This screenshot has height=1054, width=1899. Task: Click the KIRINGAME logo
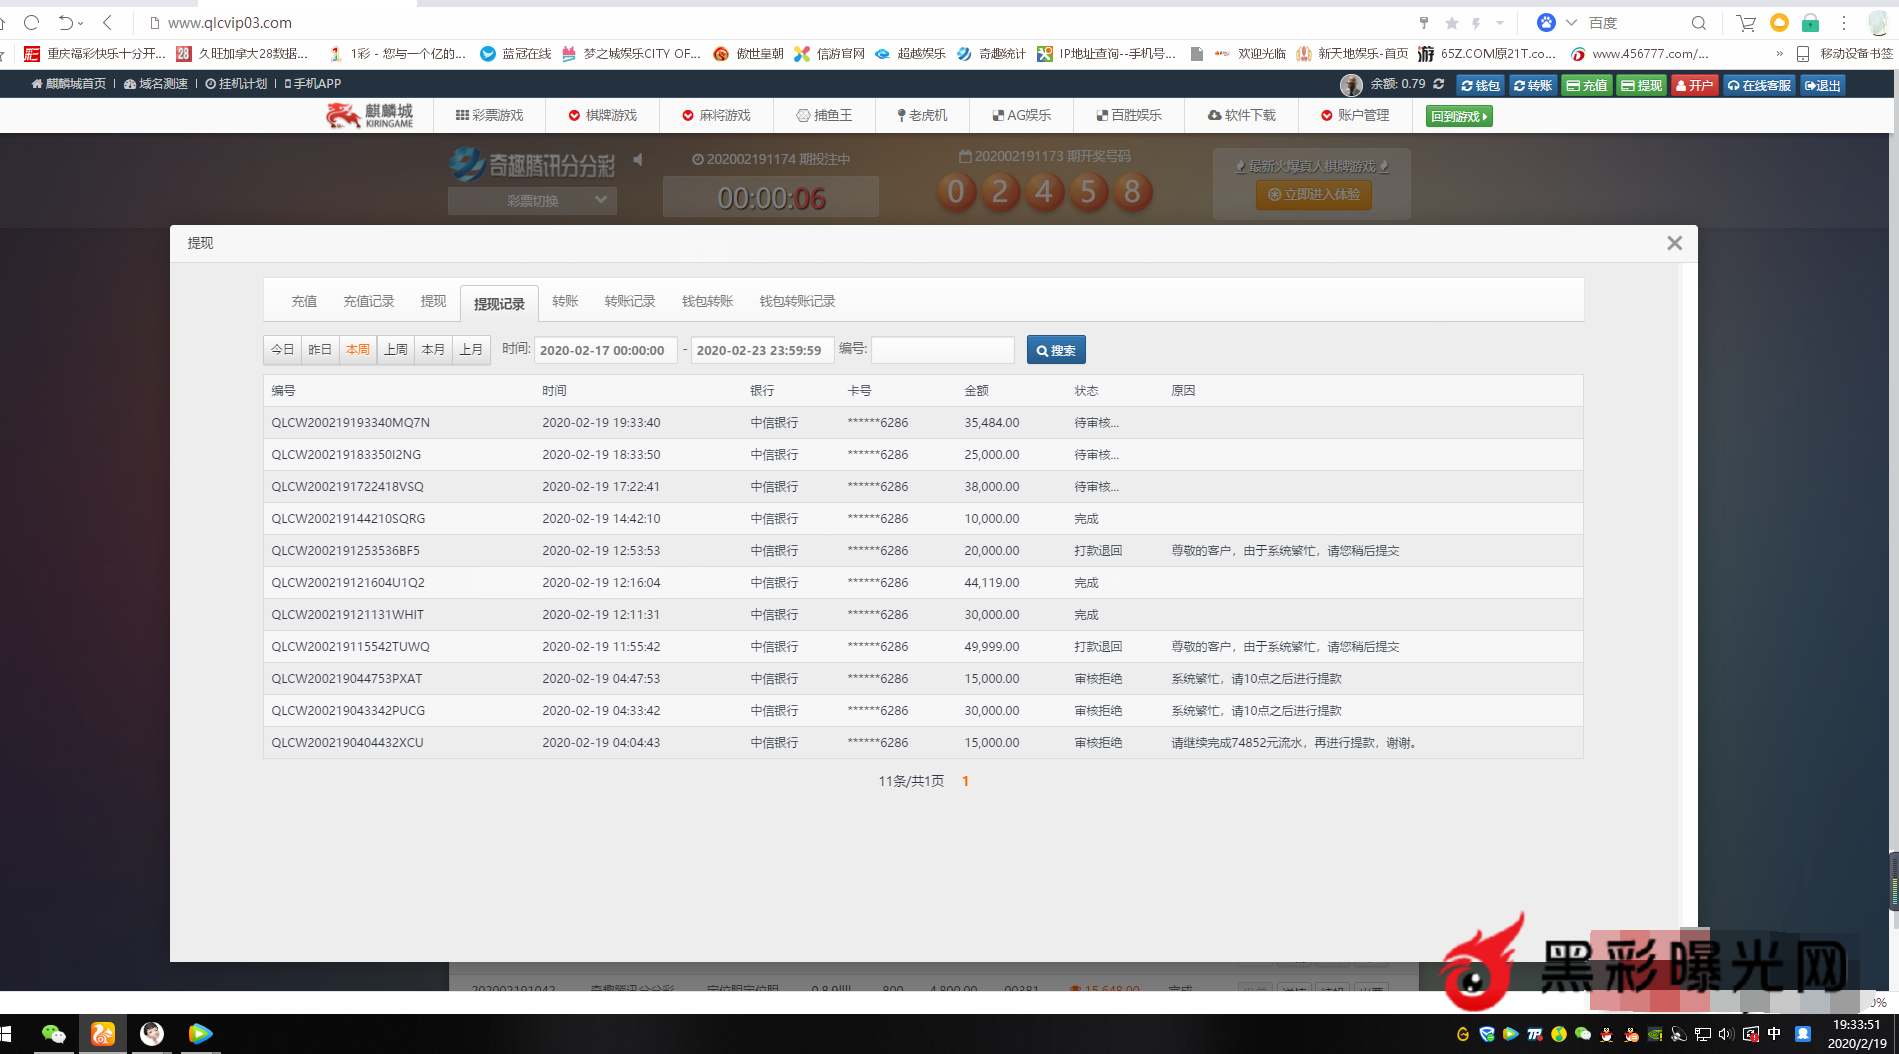pos(370,116)
